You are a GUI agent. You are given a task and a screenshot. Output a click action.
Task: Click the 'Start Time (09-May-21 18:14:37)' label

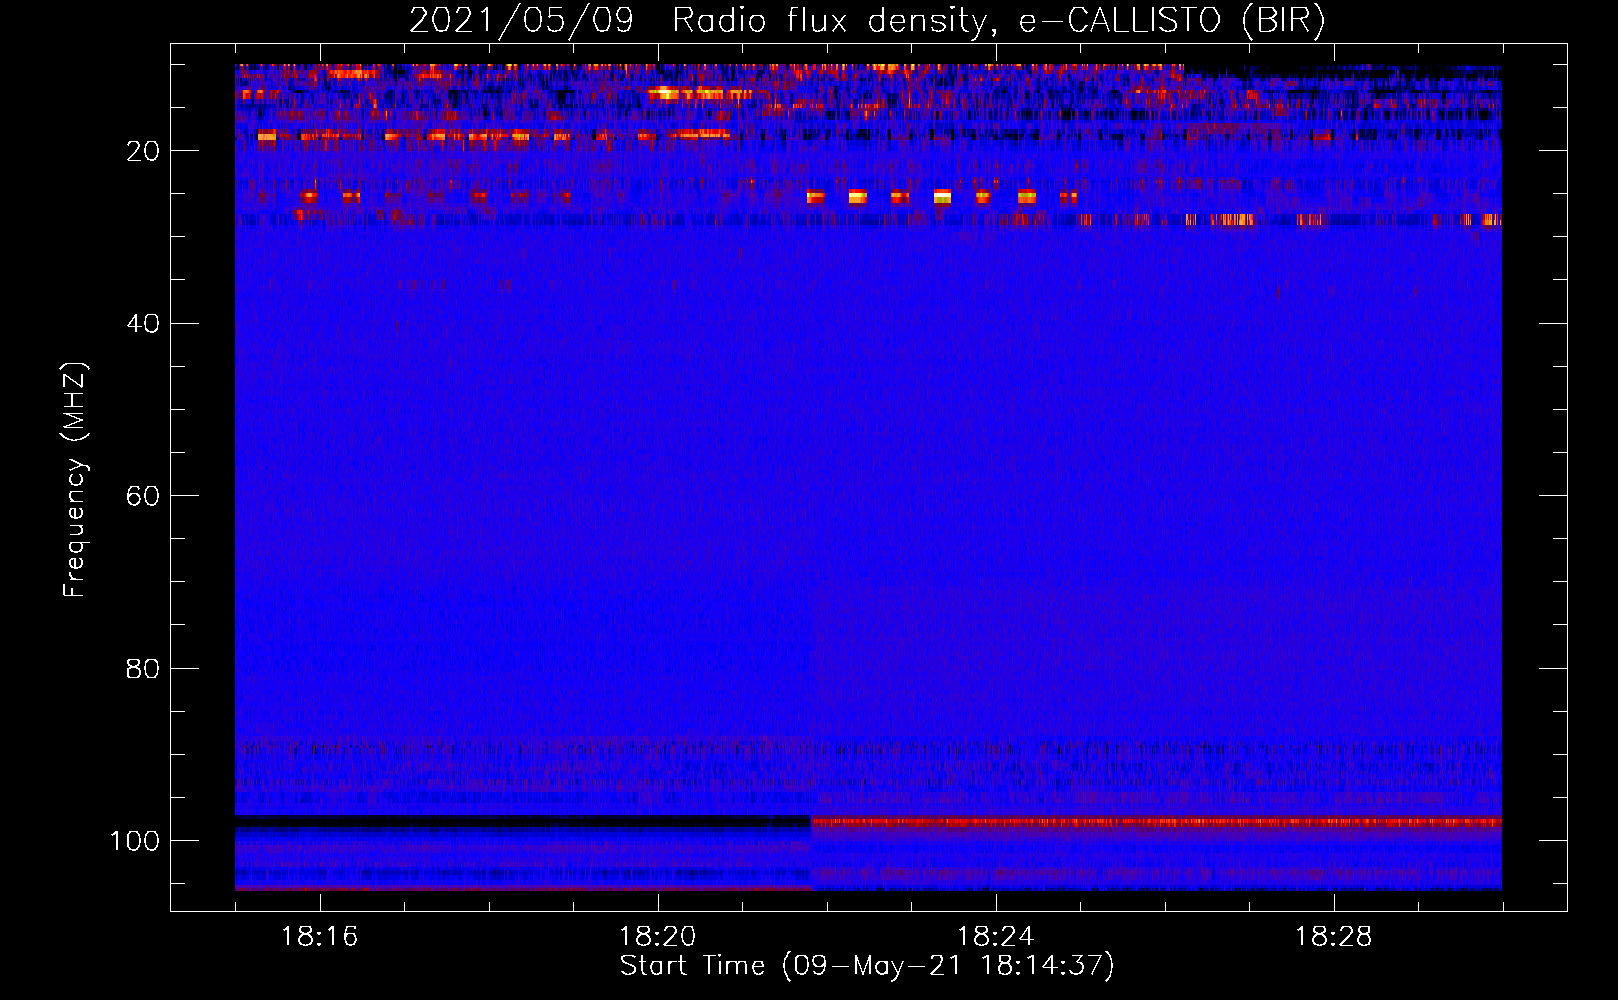(x=867, y=966)
